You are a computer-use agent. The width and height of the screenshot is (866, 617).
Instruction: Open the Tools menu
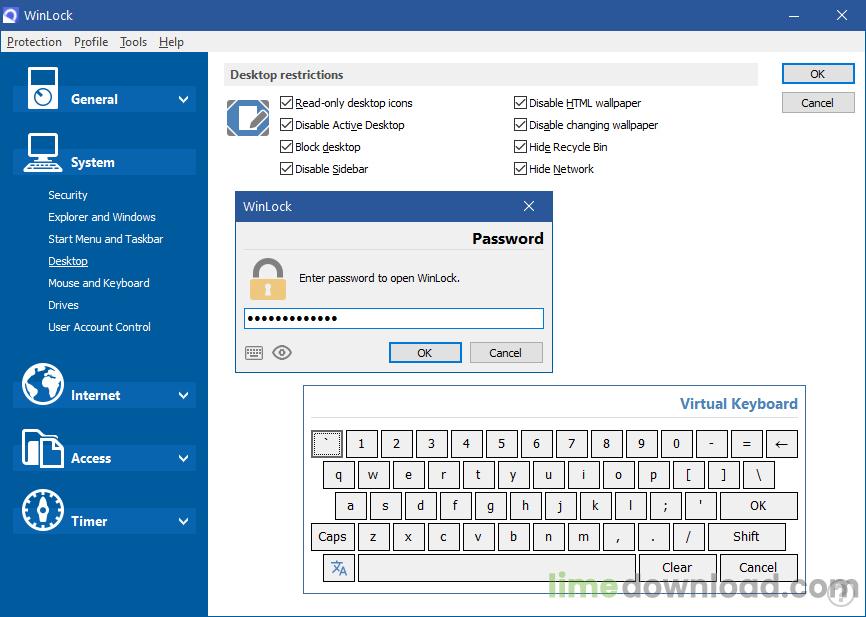point(133,42)
